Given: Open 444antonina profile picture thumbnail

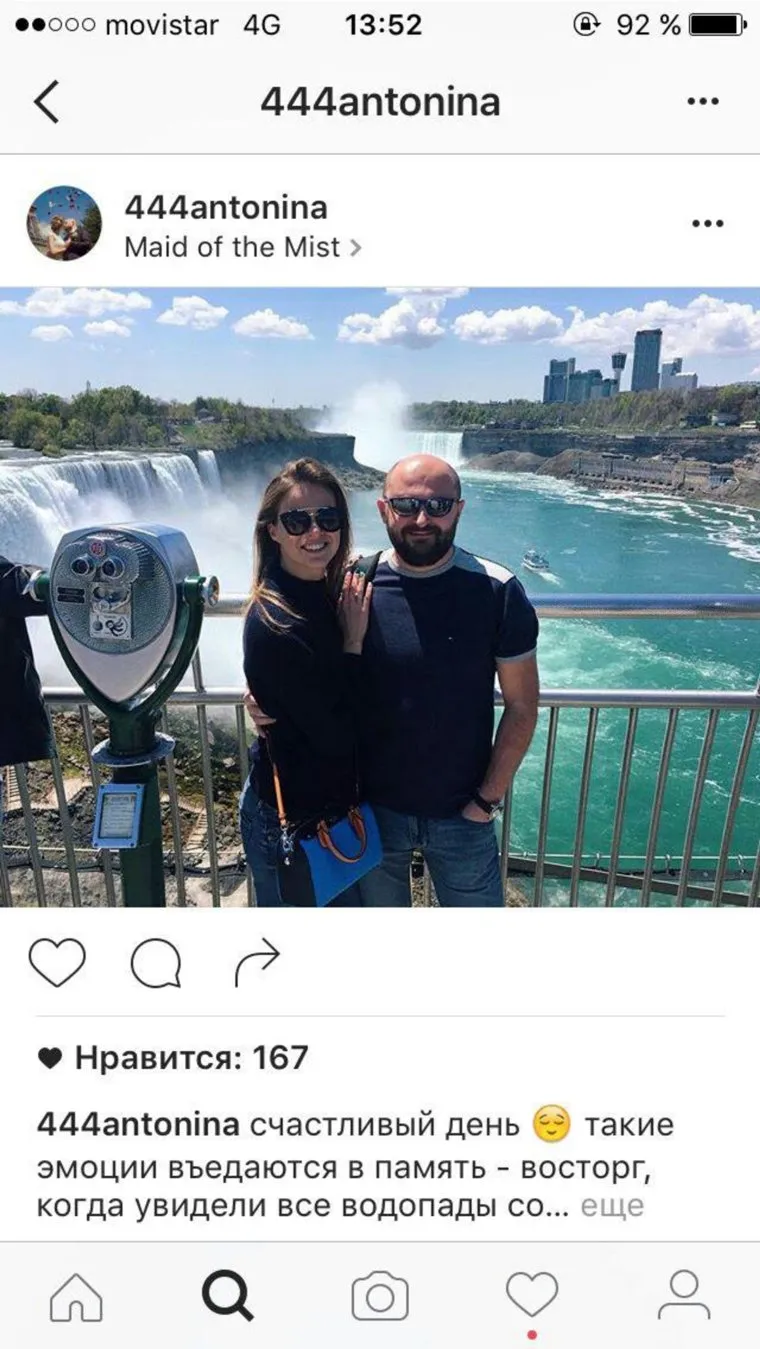Looking at the screenshot, I should (x=64, y=223).
